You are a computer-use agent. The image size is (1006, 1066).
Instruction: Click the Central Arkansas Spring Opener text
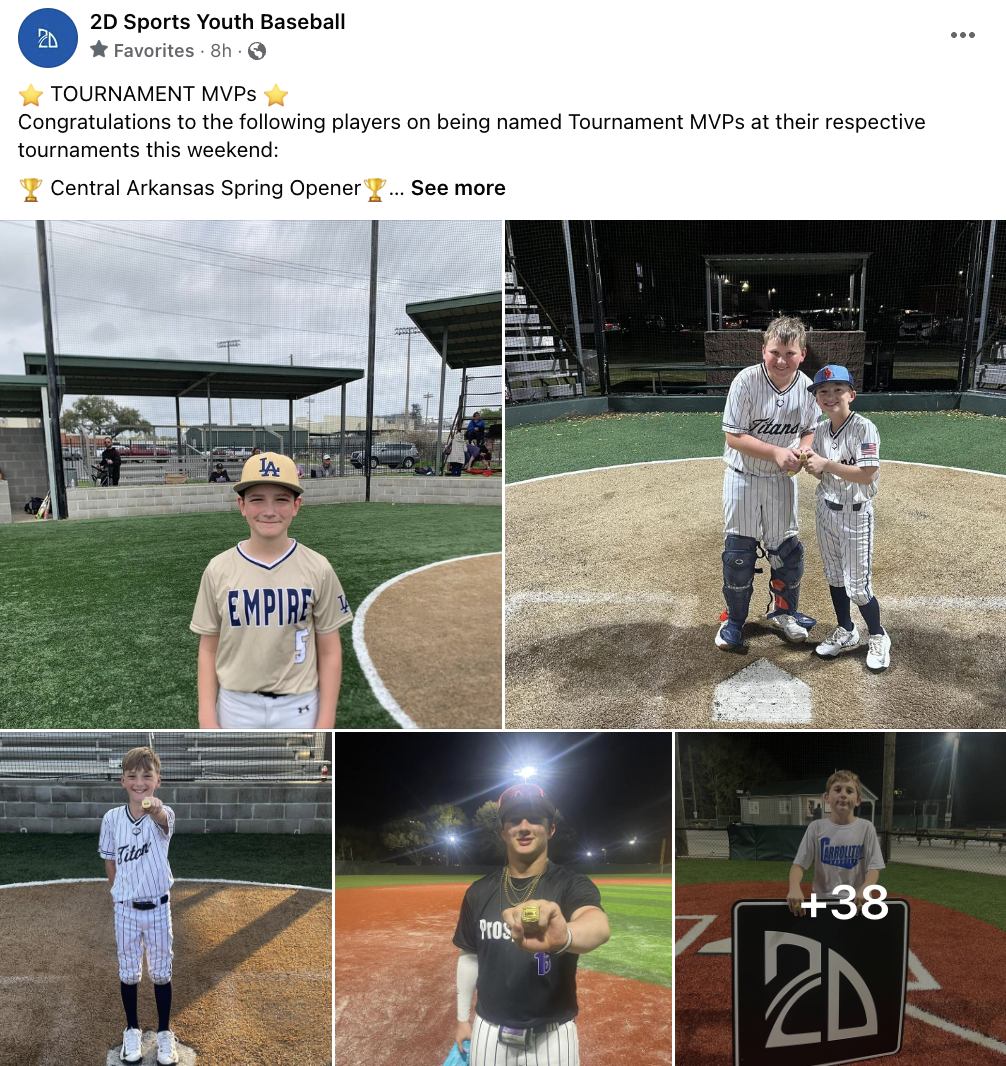point(205,188)
